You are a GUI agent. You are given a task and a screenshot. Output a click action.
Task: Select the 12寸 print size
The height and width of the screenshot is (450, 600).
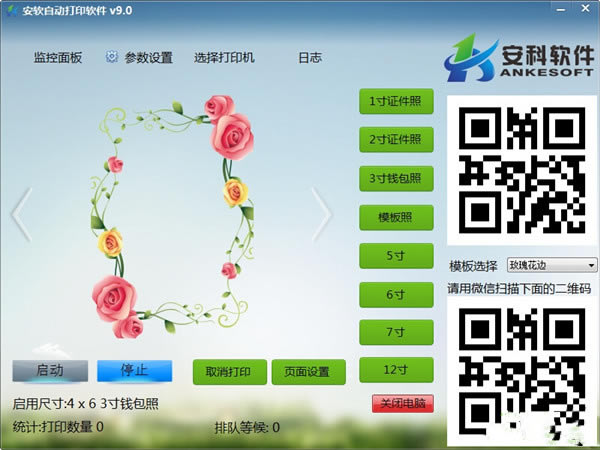click(396, 370)
